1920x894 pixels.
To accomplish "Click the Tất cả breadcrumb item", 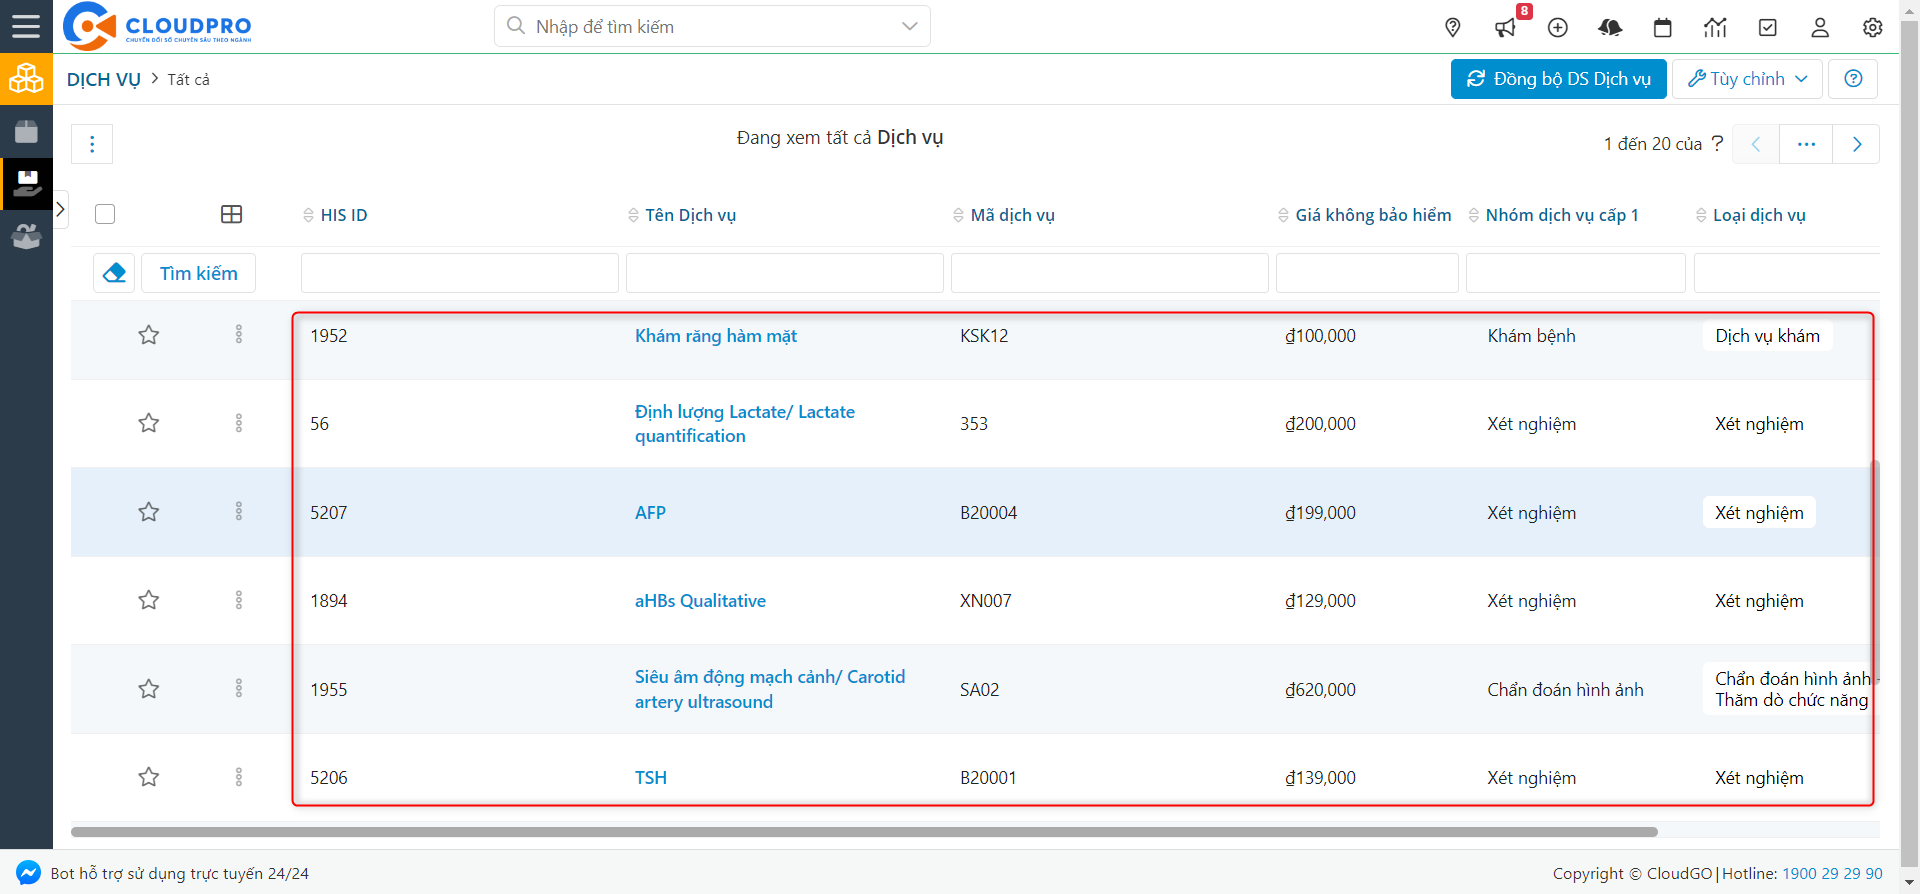I will (188, 79).
